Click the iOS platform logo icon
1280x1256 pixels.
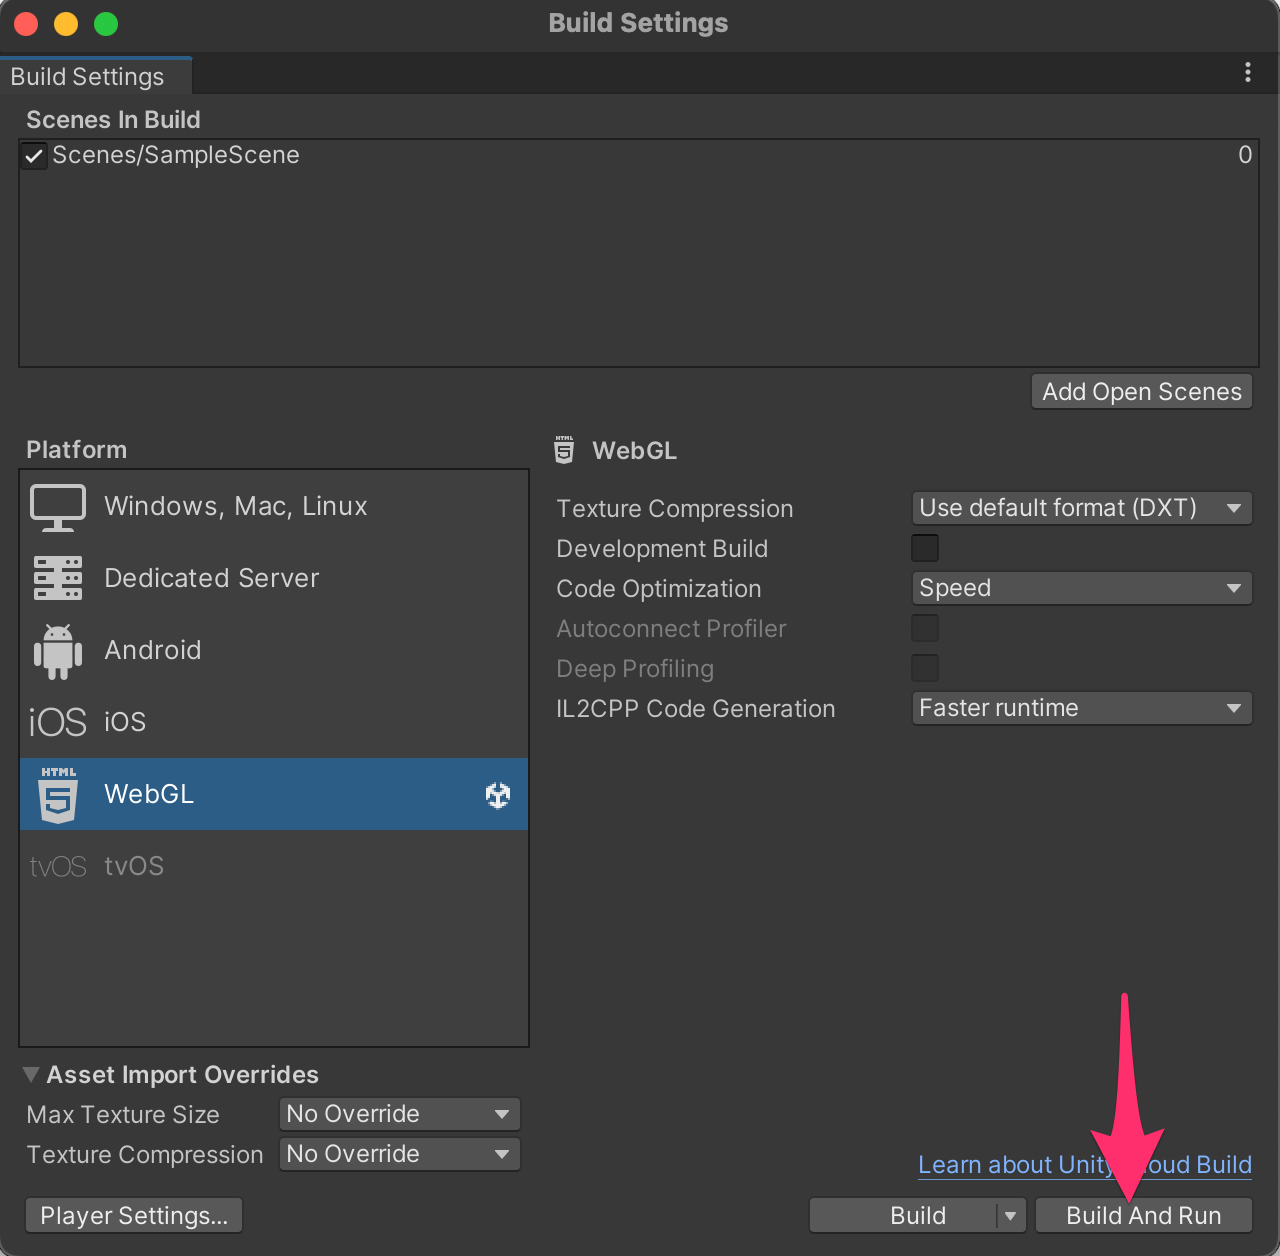58,722
